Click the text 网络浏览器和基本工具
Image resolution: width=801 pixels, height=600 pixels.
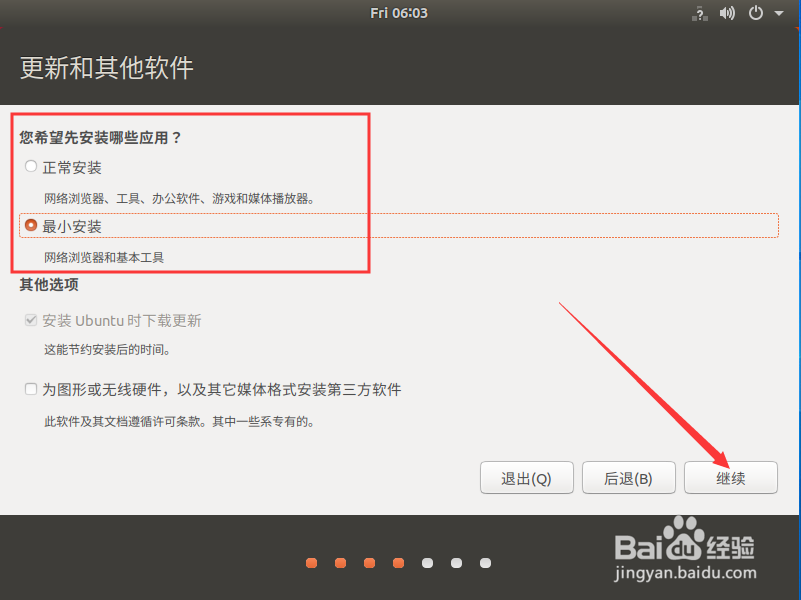click(x=104, y=257)
